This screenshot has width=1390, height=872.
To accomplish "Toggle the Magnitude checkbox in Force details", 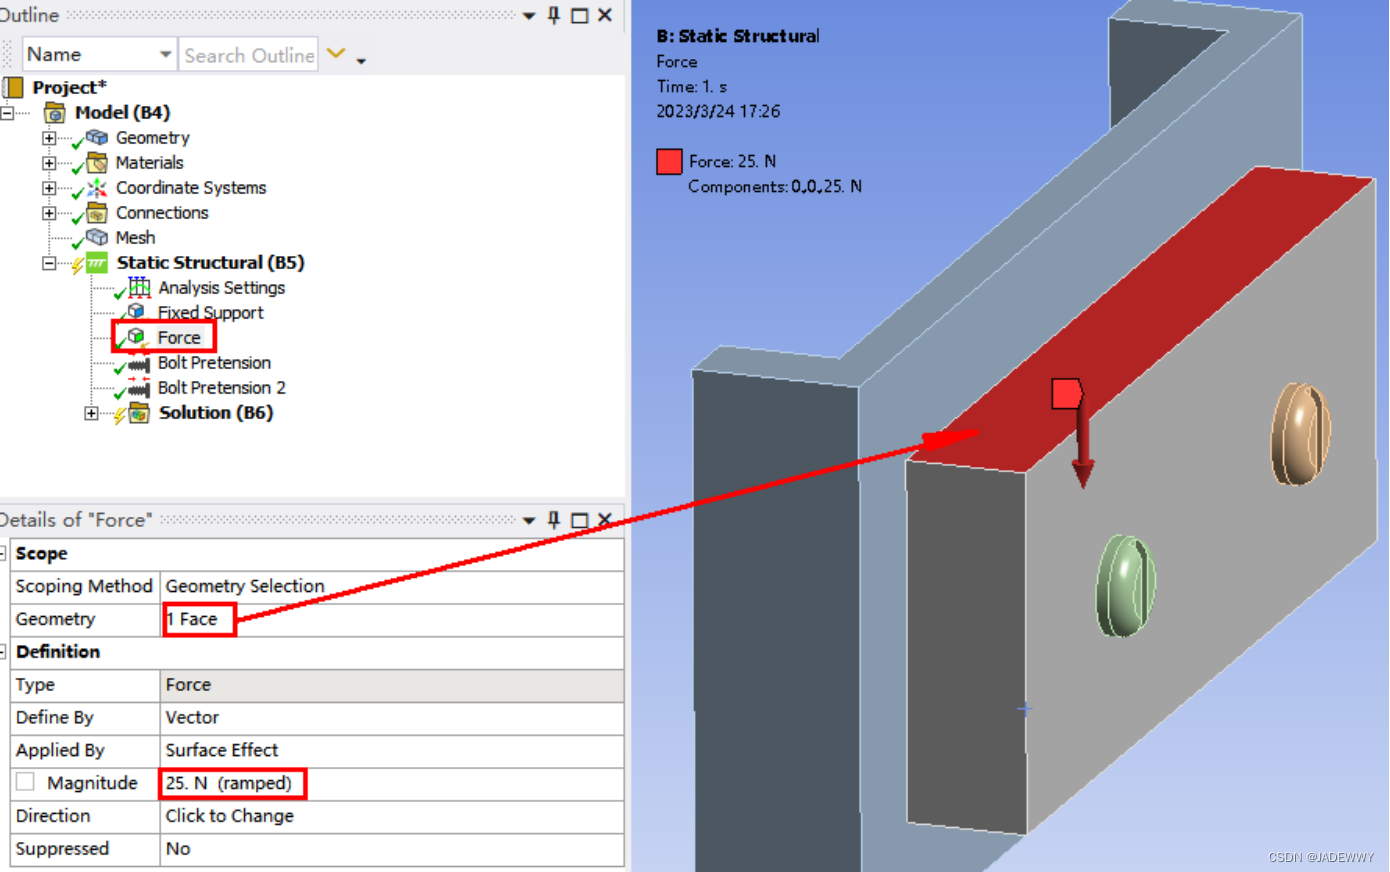I will tap(24, 782).
